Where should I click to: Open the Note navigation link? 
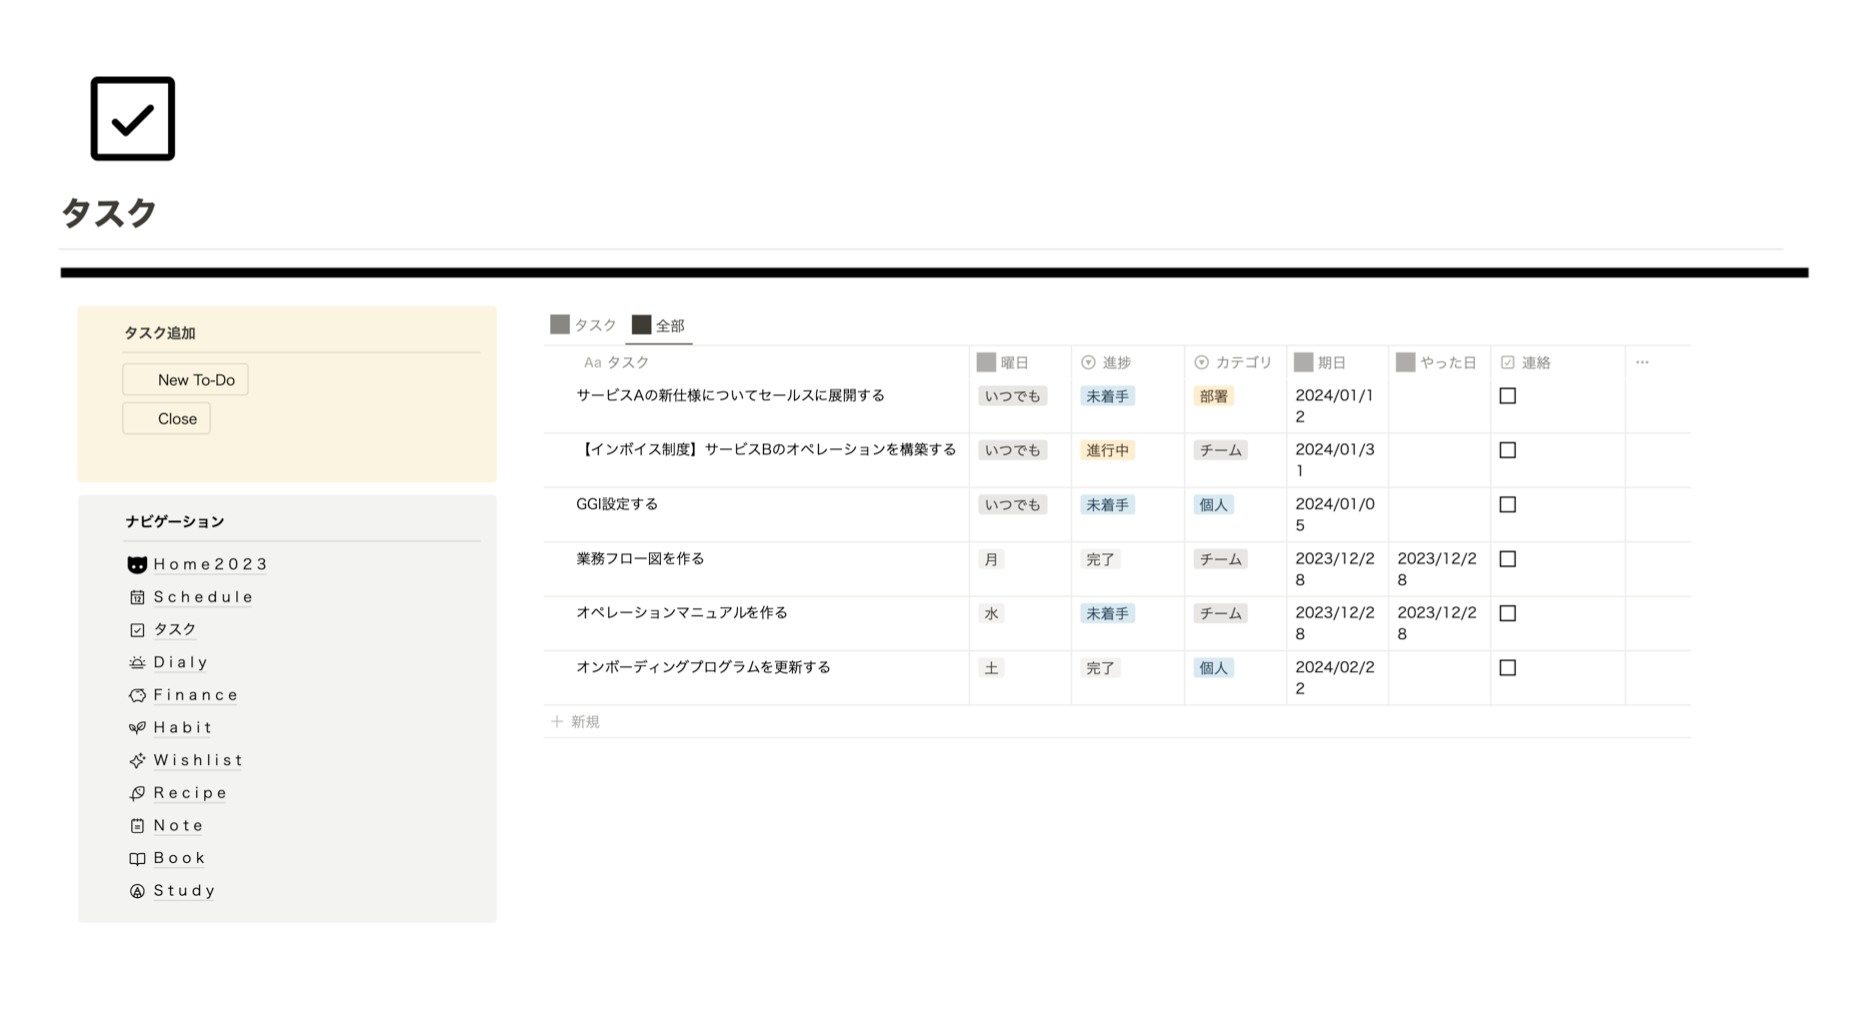178,825
